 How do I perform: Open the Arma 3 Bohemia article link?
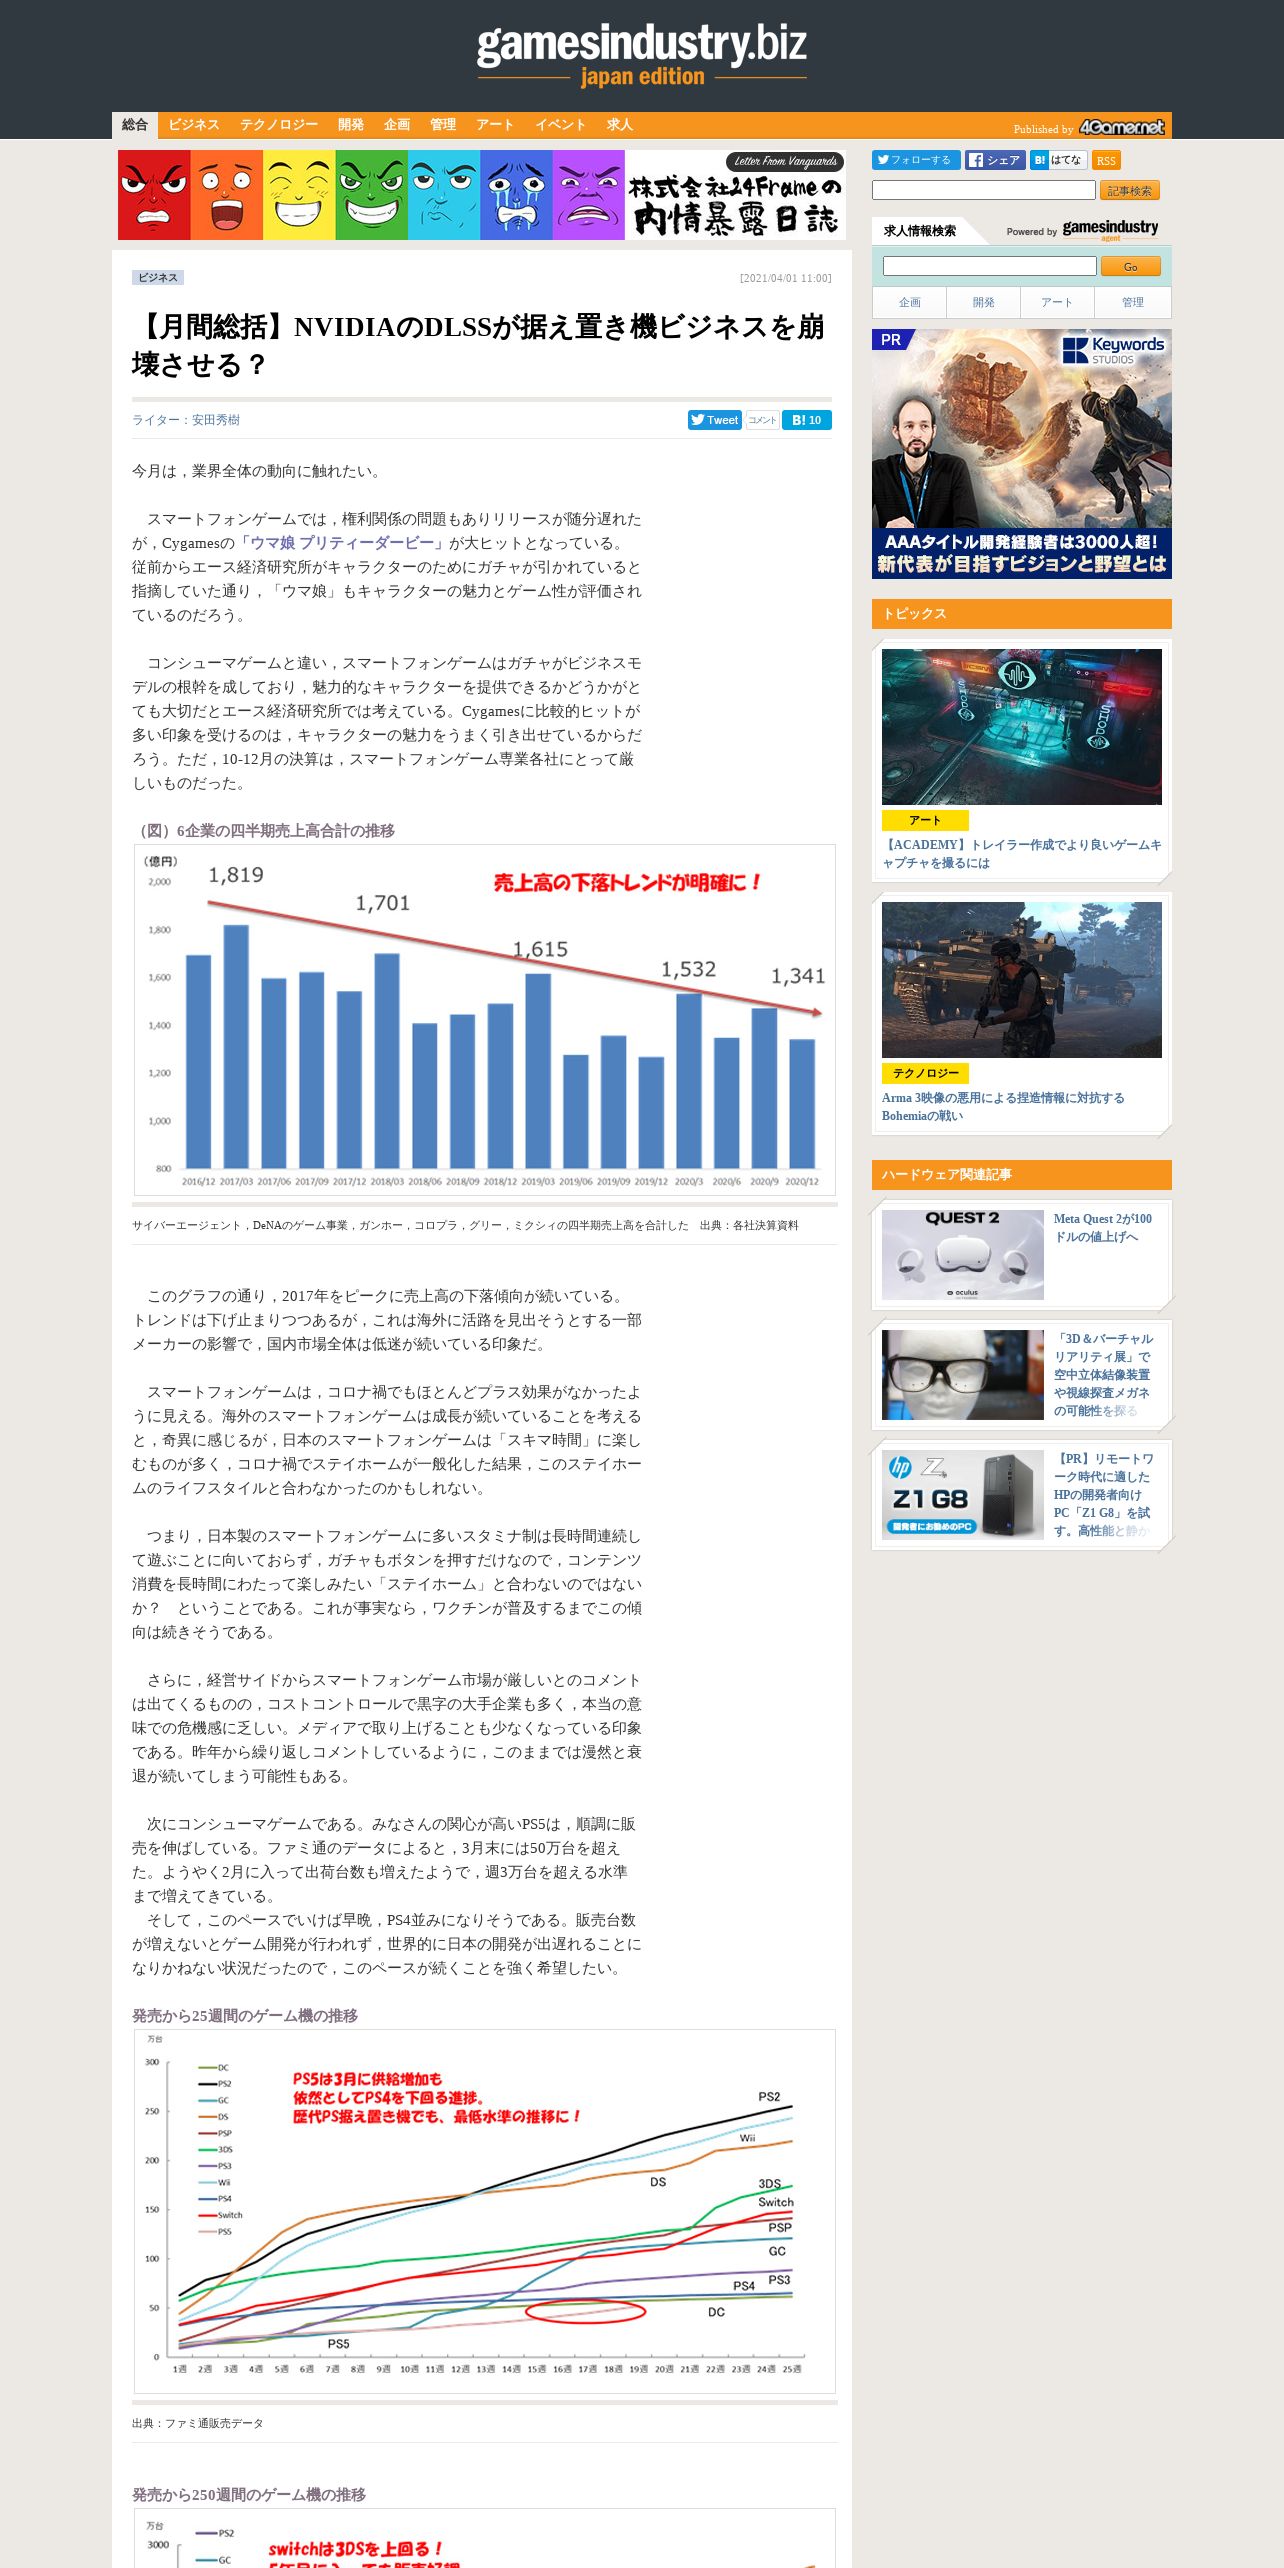pyautogui.click(x=1003, y=1107)
